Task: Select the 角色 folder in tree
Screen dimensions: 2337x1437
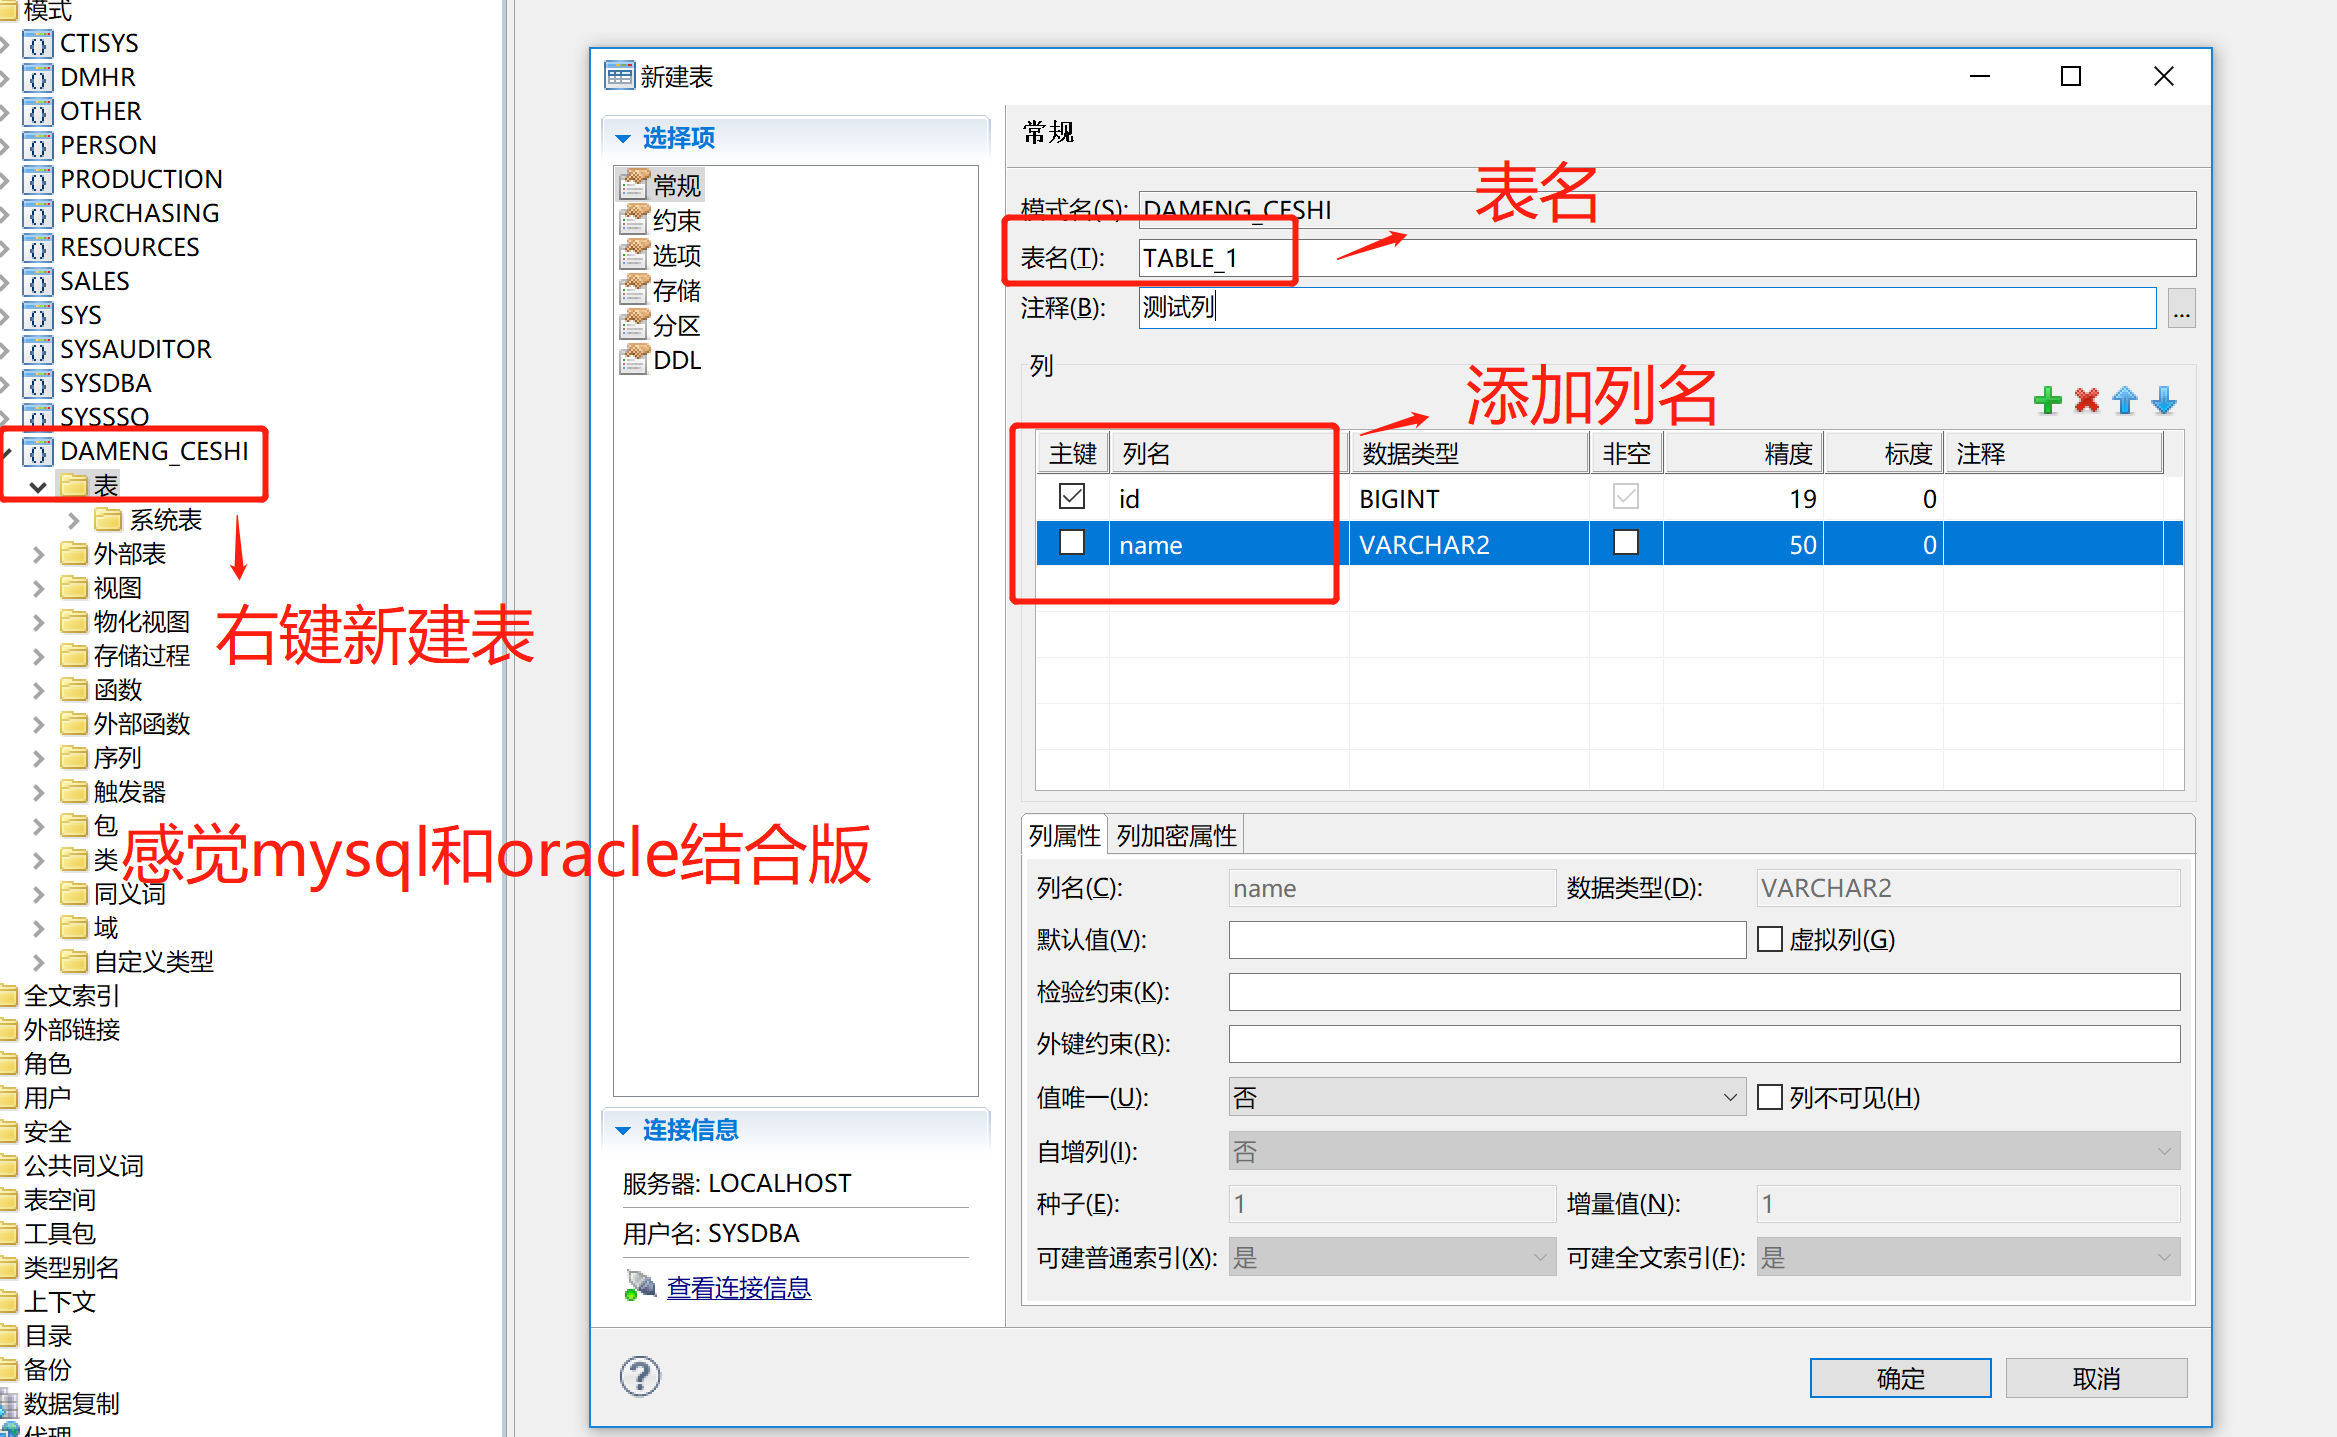Action: [36, 1064]
